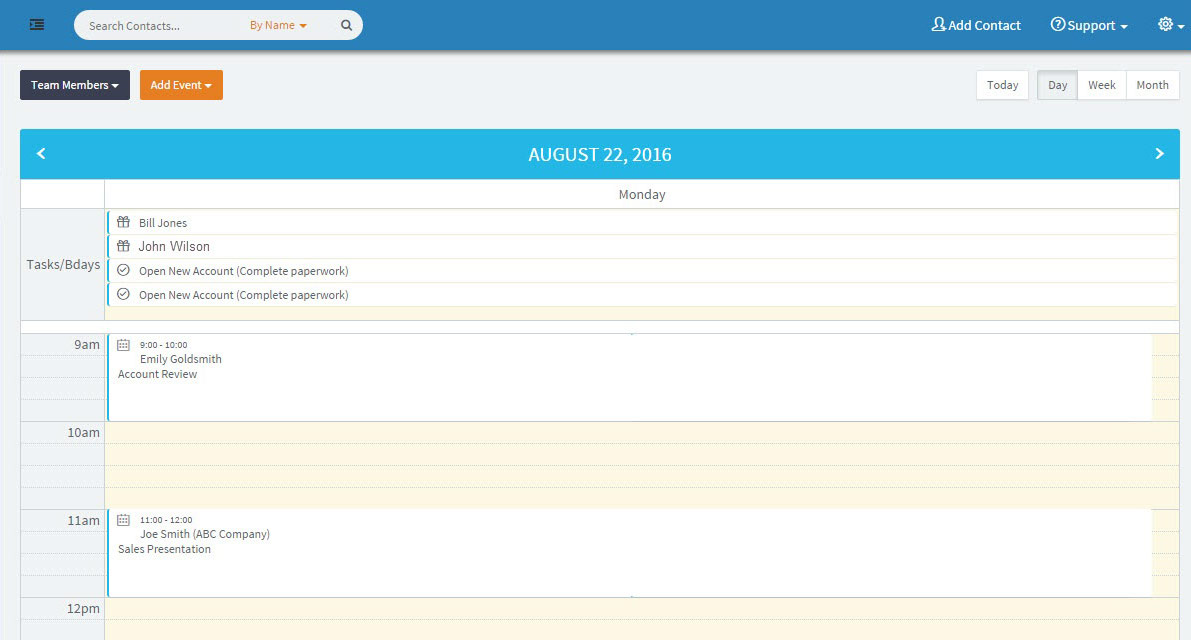
Task: Click Add Contact link
Action: [x=976, y=25]
